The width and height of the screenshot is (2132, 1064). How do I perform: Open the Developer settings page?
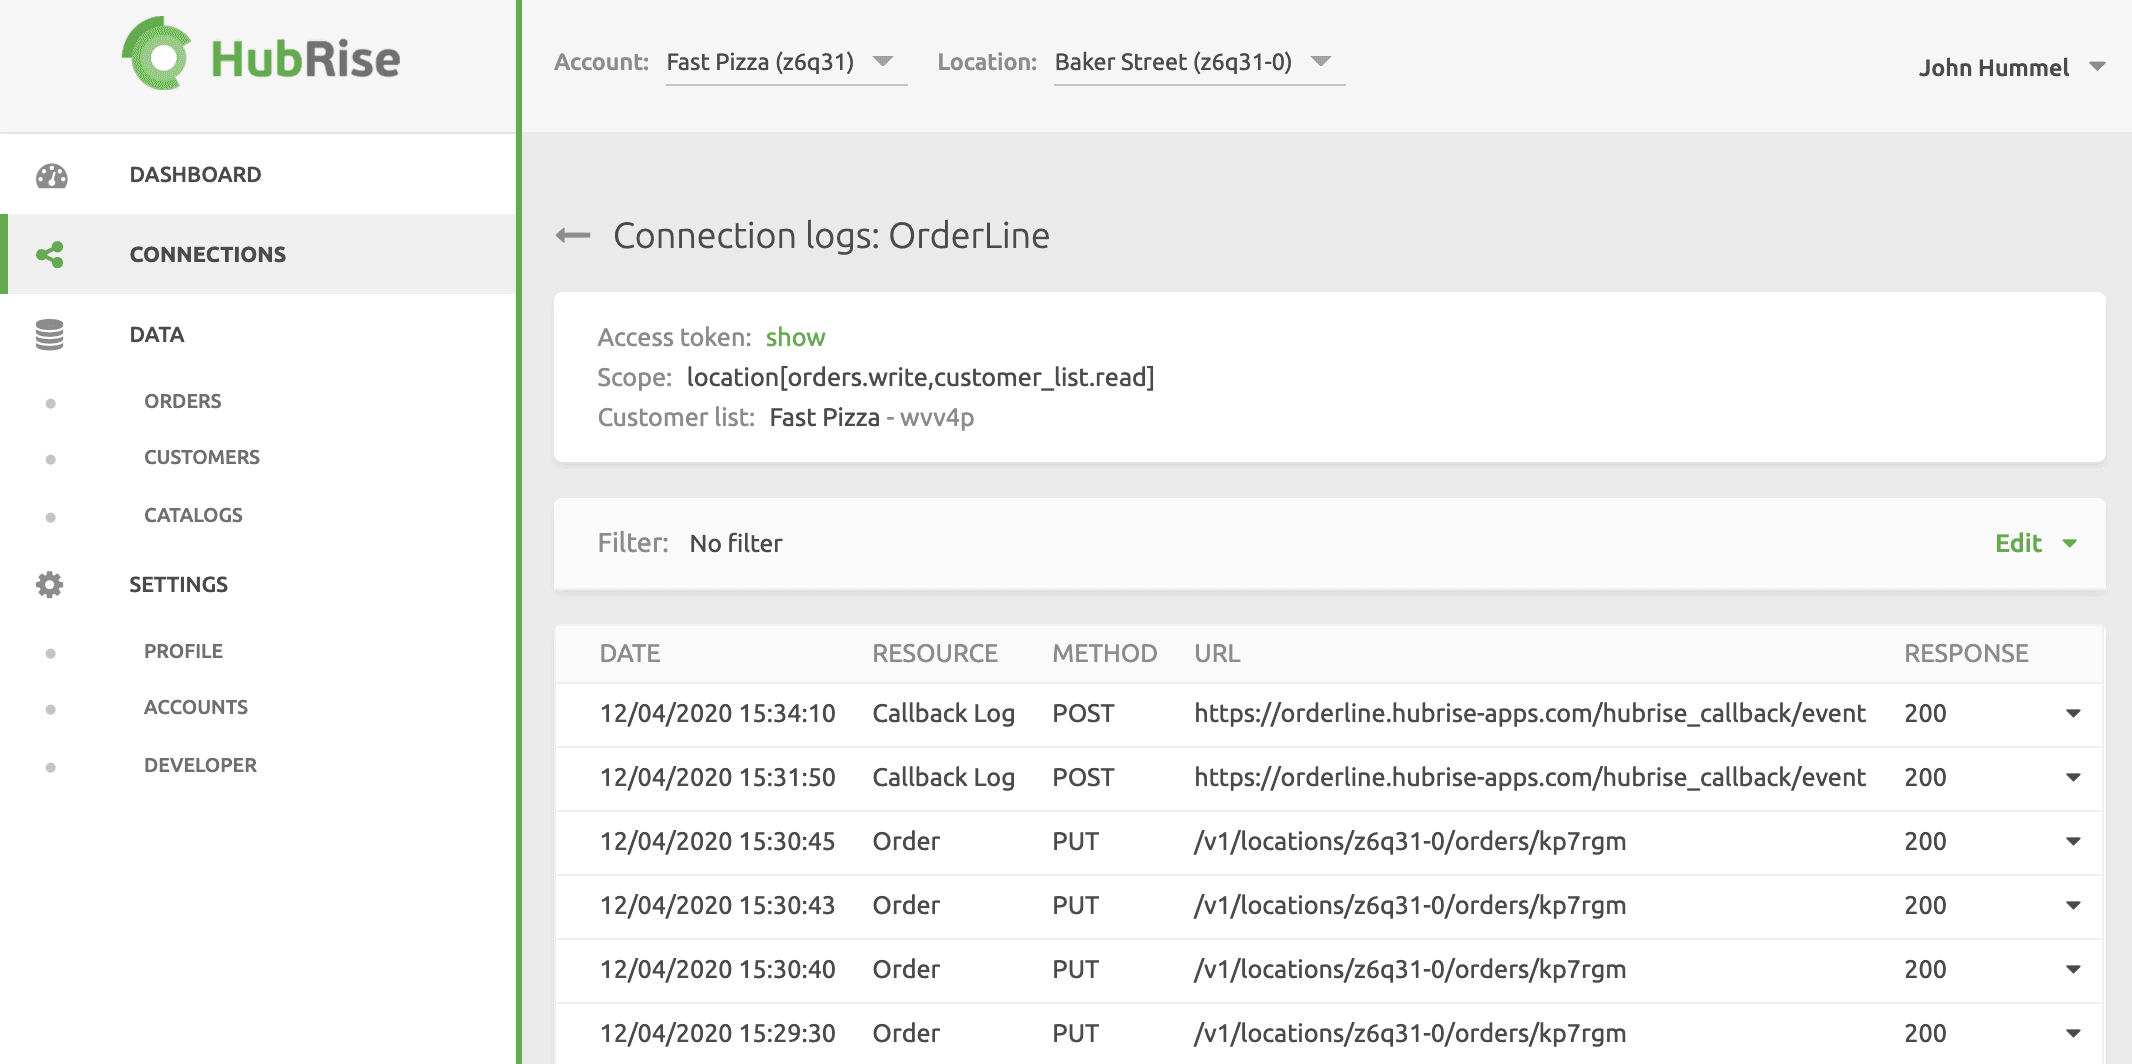(200, 765)
